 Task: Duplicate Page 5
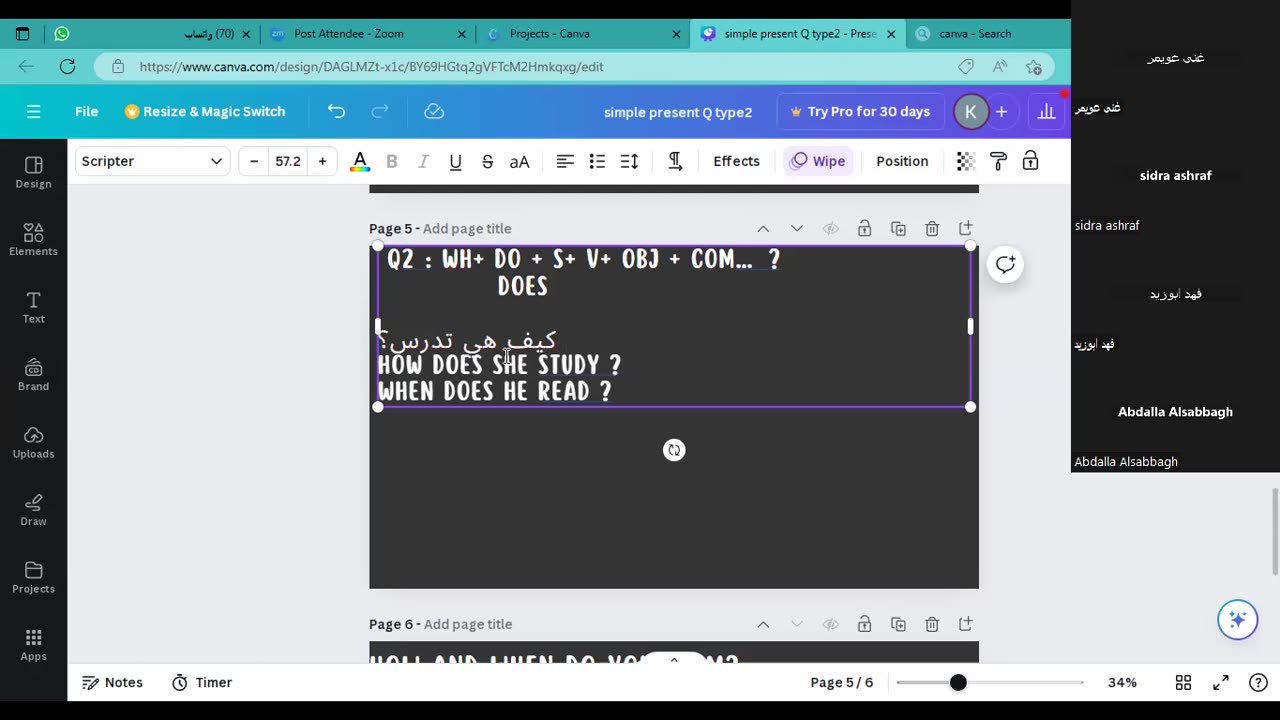(898, 229)
